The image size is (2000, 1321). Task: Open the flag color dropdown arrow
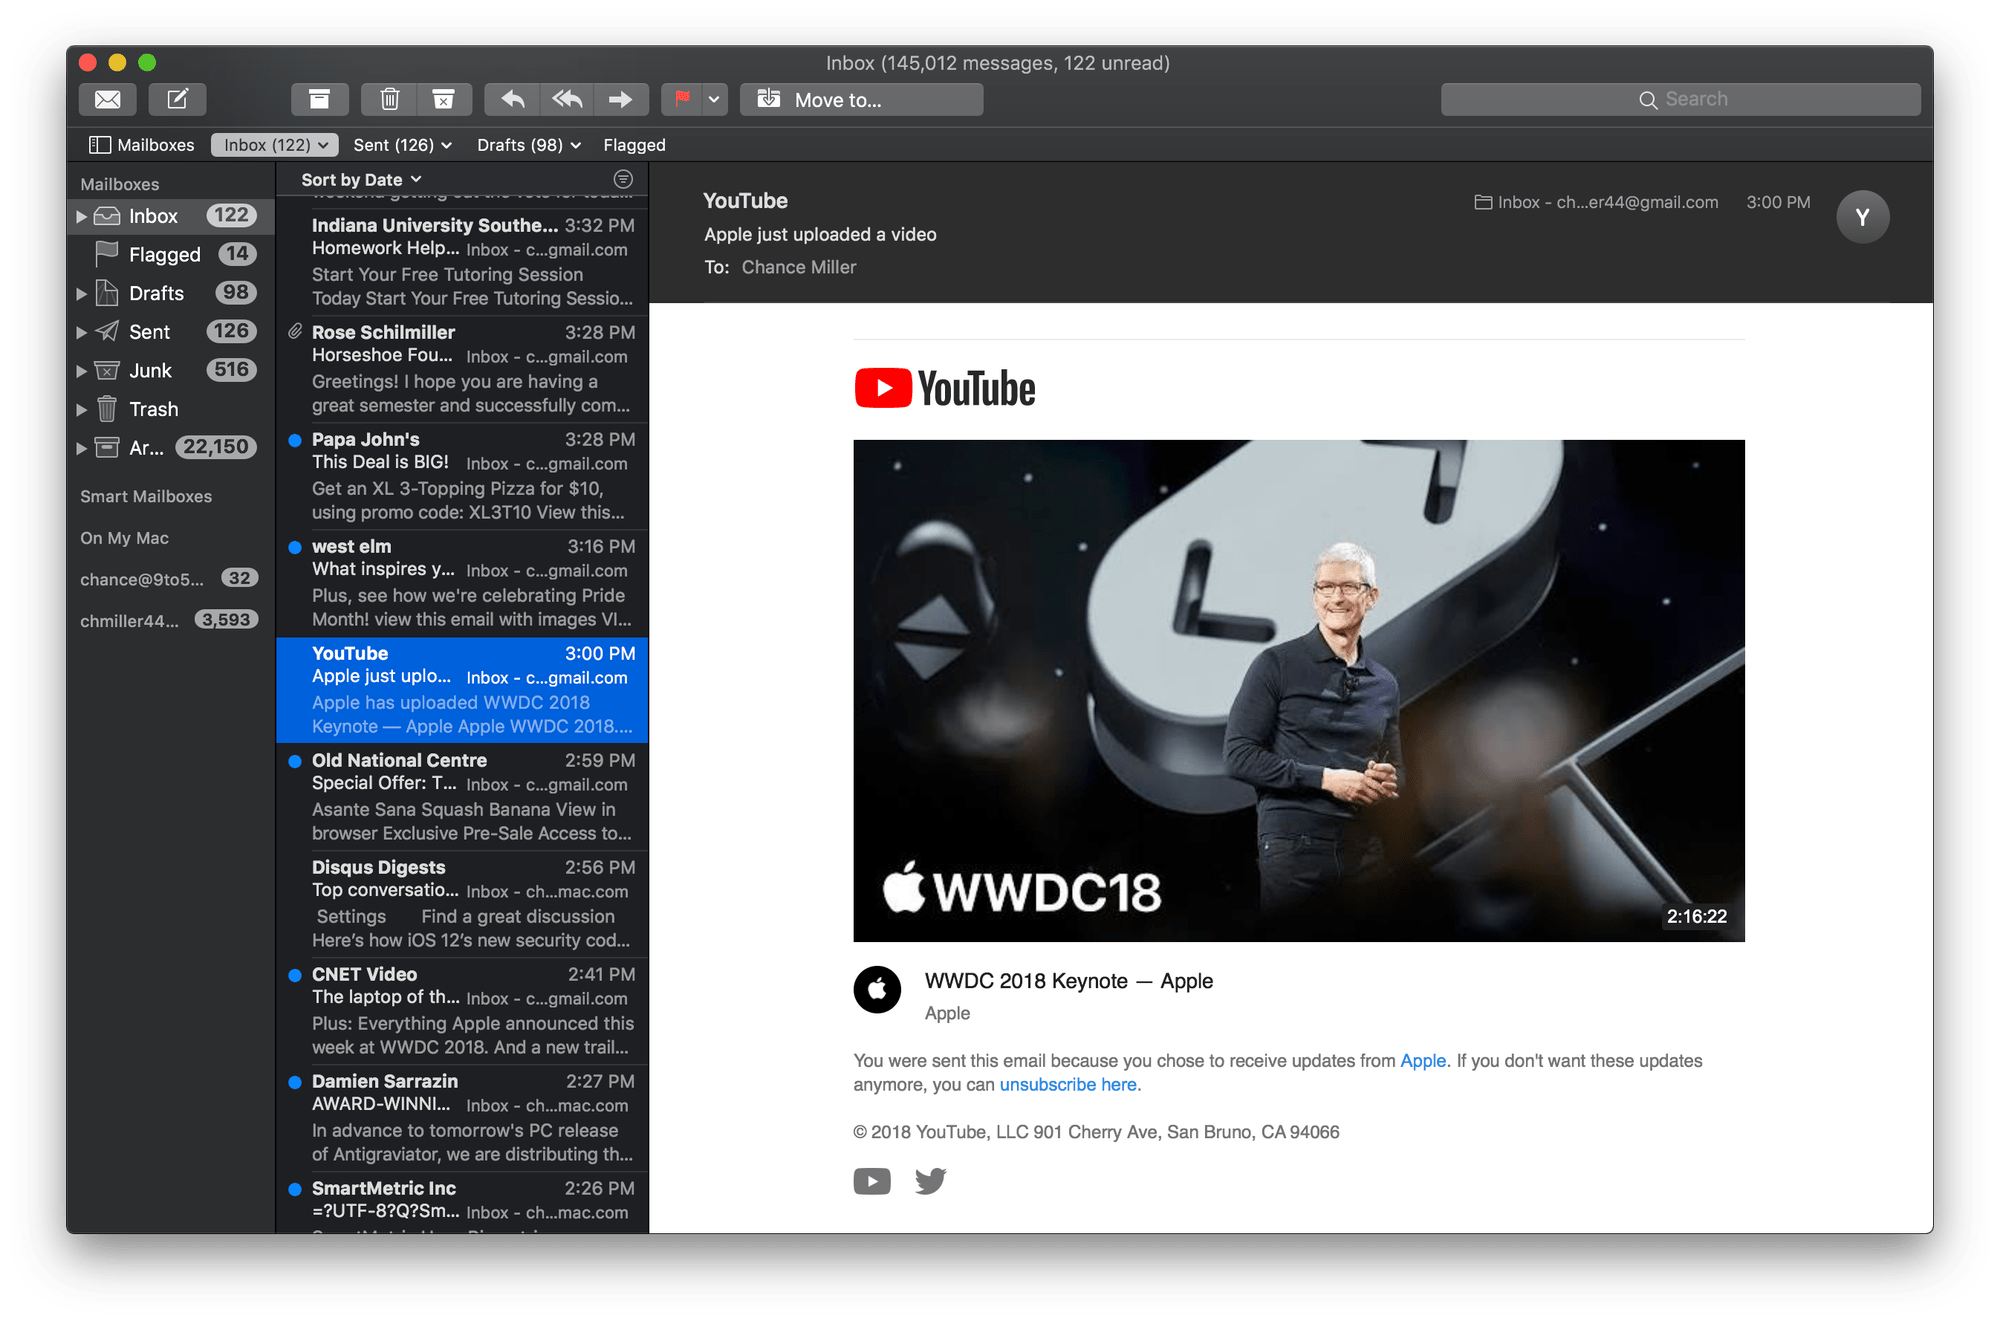[712, 99]
